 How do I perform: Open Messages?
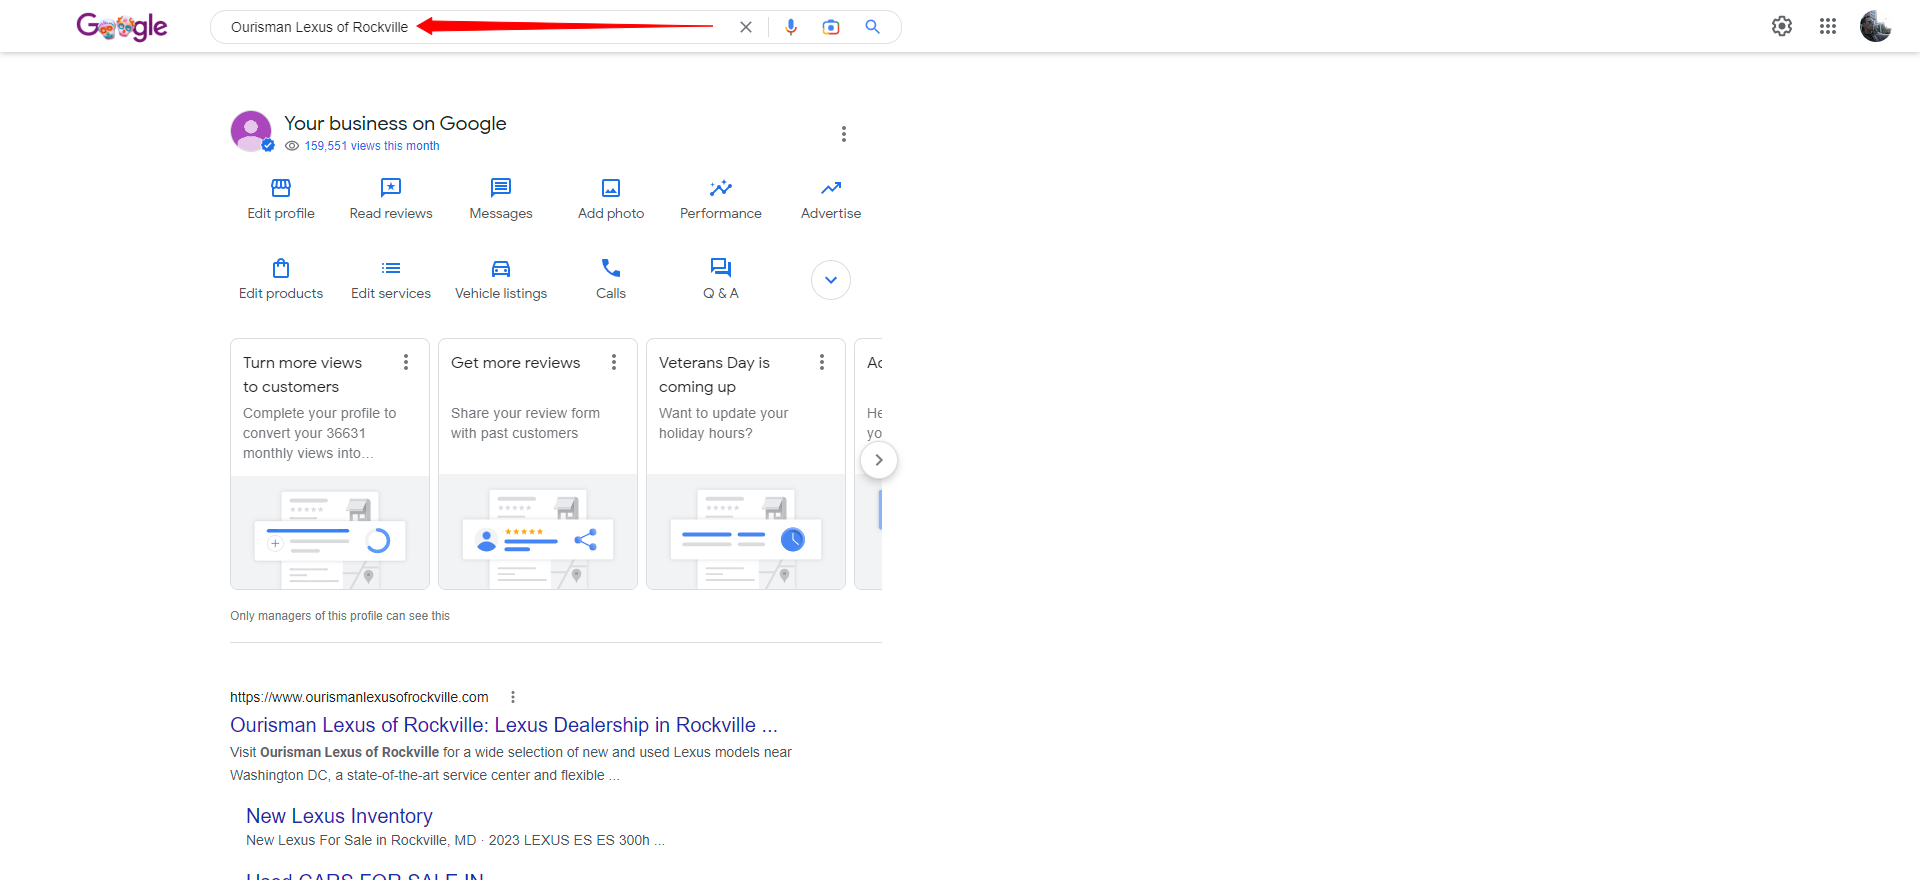click(501, 199)
